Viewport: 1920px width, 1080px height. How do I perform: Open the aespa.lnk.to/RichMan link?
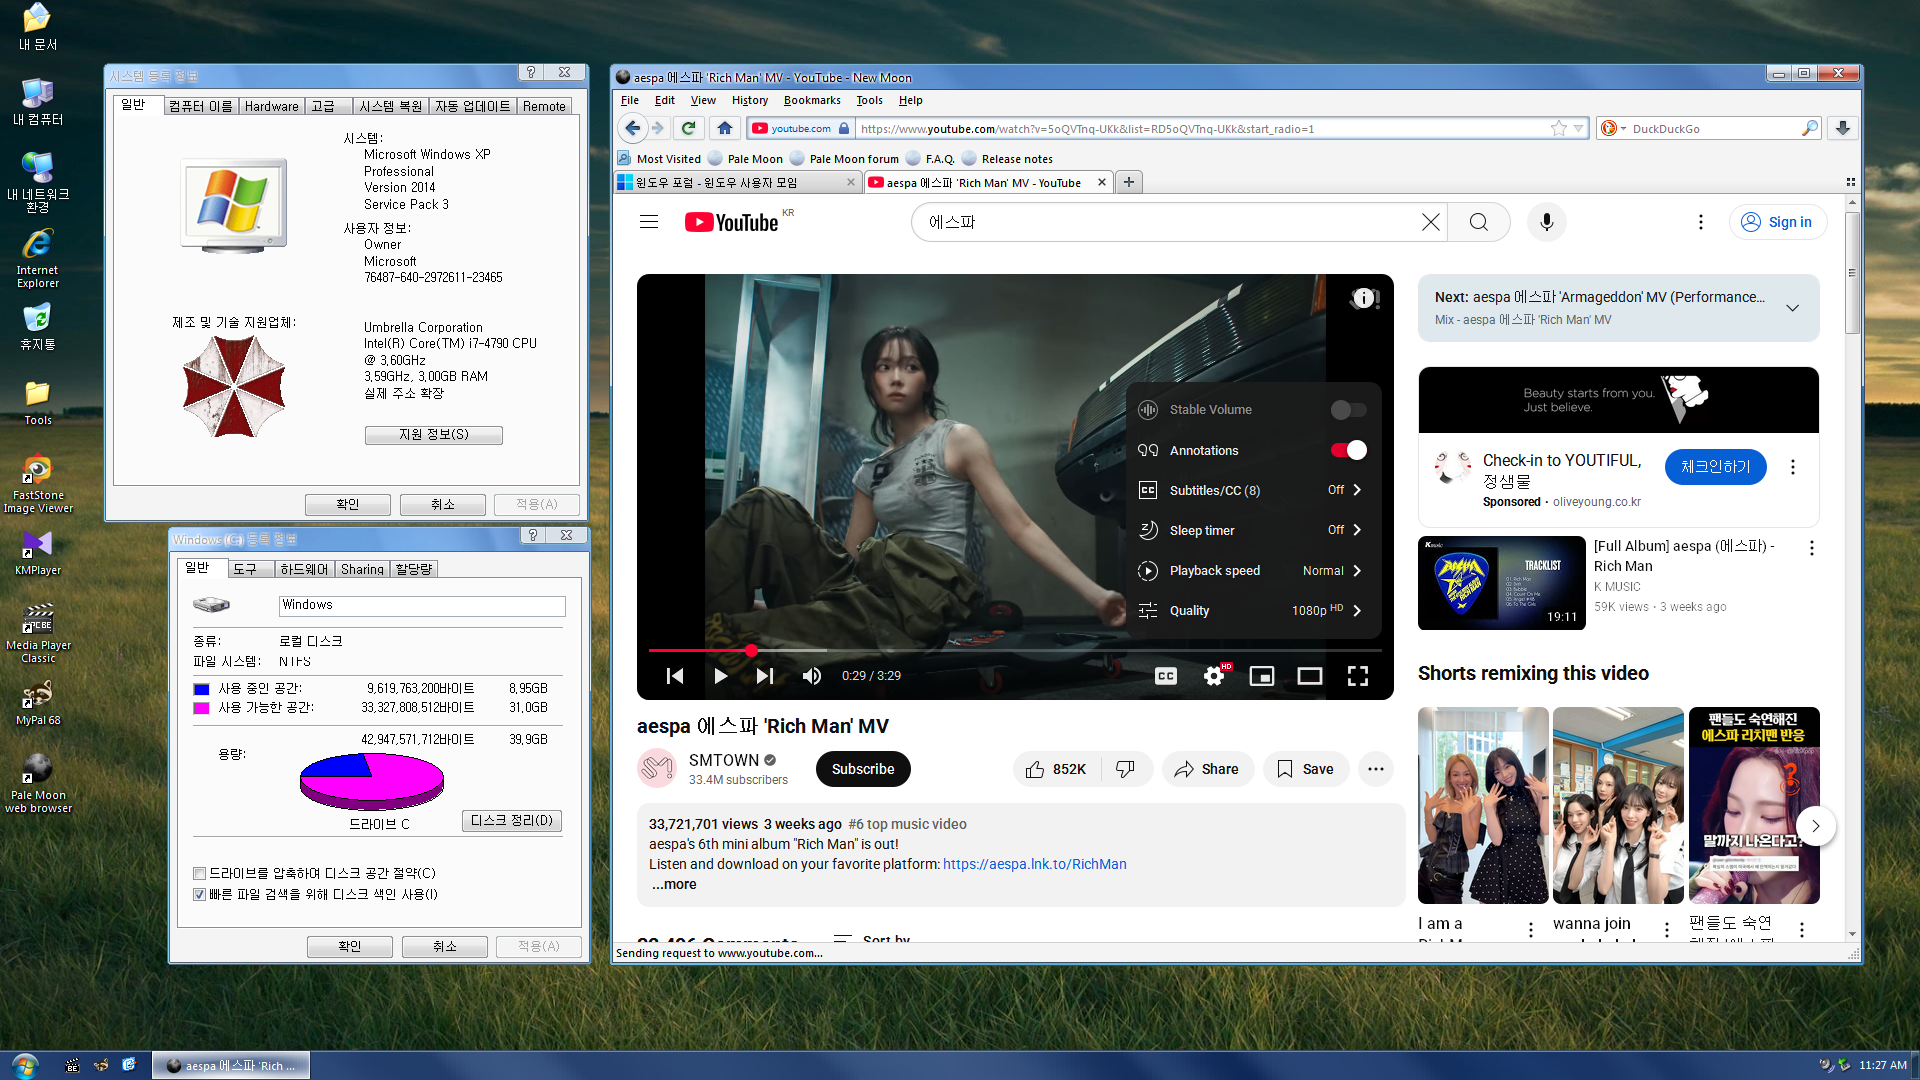[1034, 864]
